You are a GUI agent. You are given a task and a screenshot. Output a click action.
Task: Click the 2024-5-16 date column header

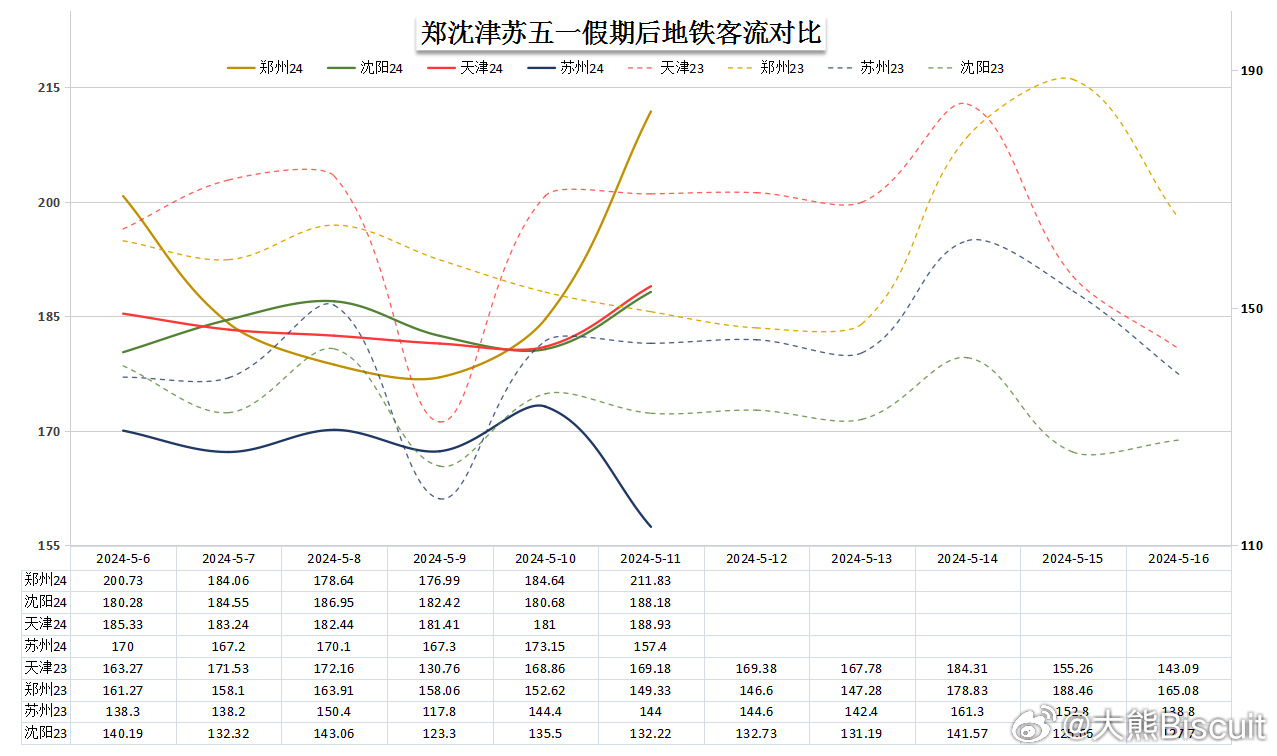[1178, 559]
